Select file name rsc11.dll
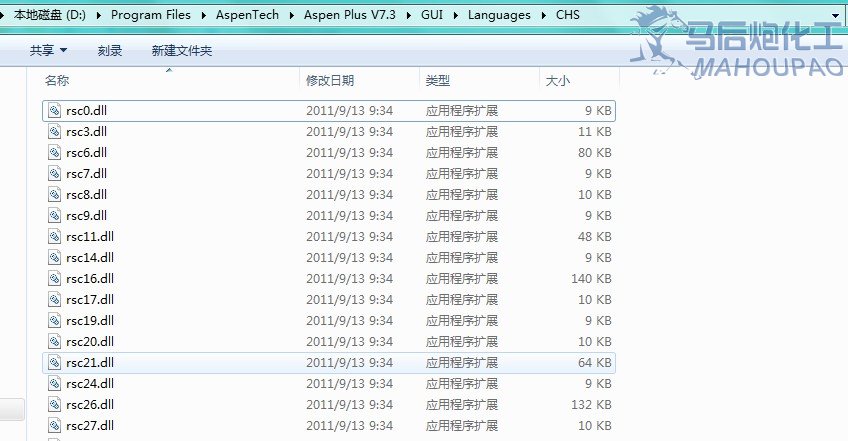Viewport: 848px width, 441px height. (90, 236)
